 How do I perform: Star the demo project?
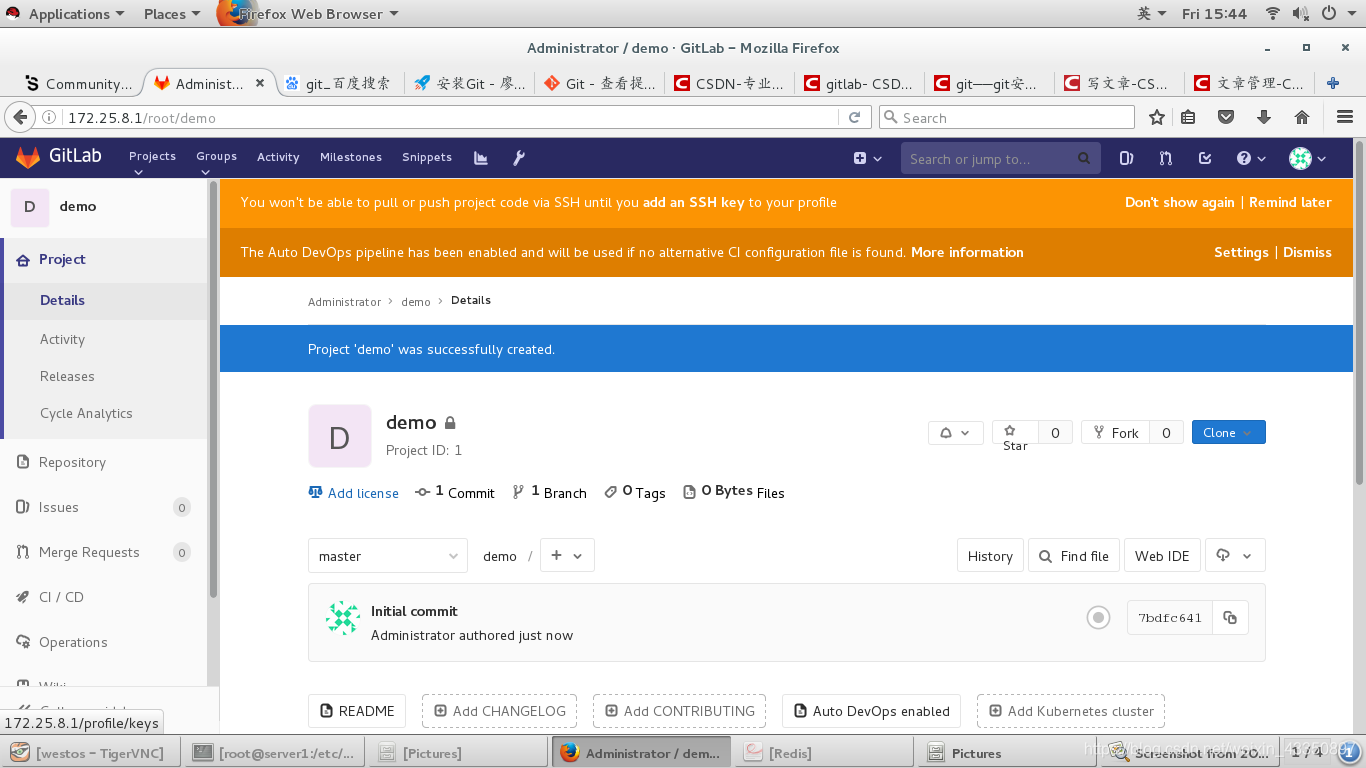1015,432
